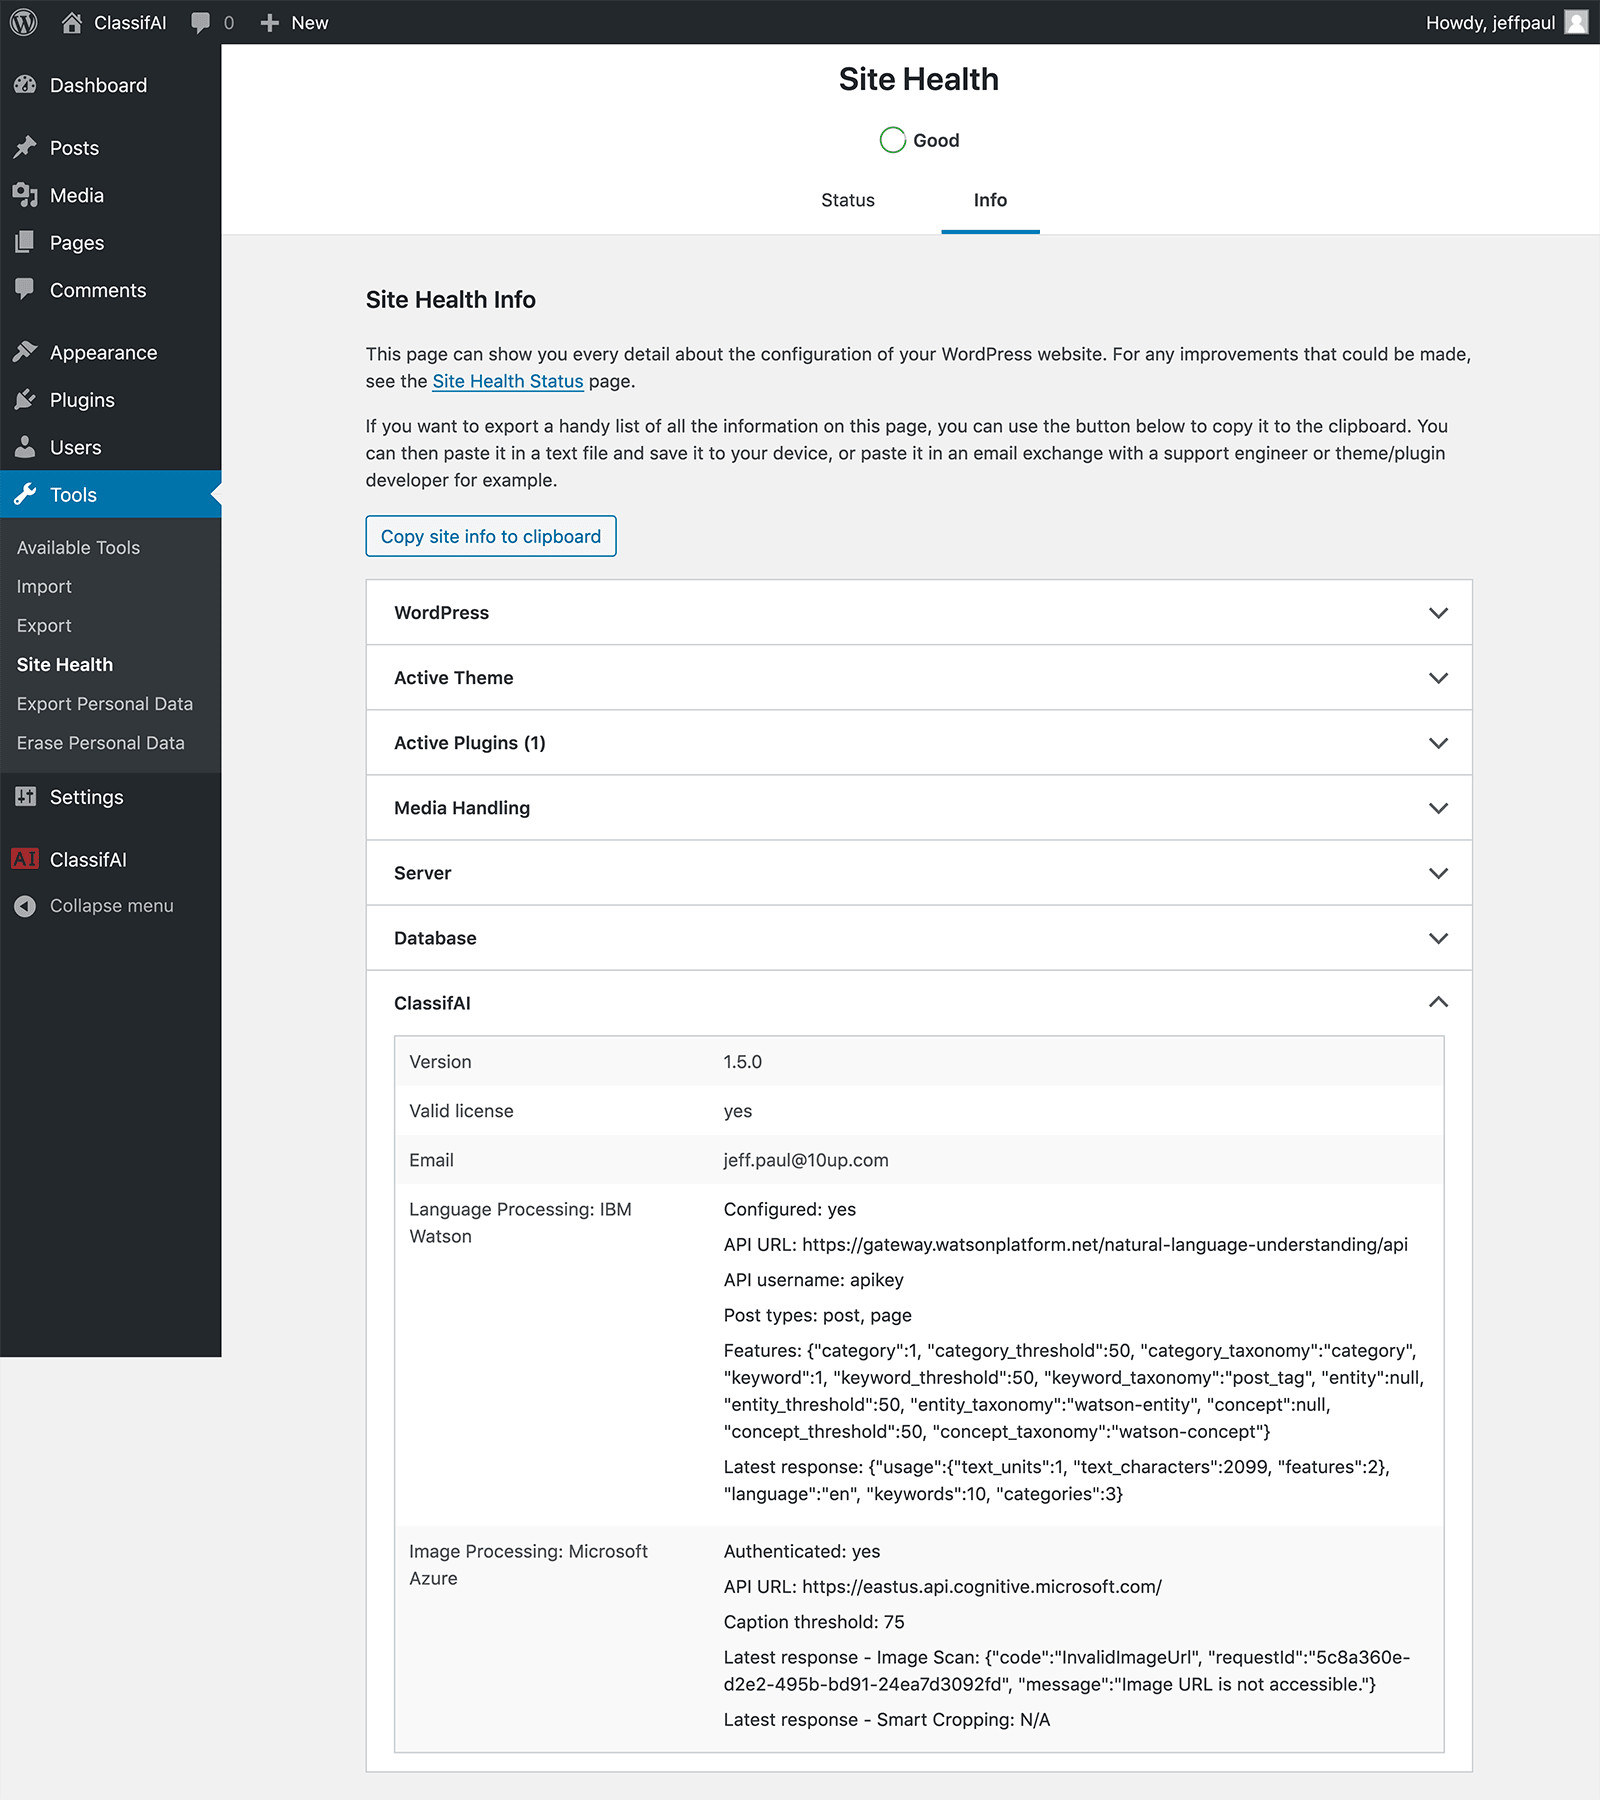Click the Site Health Info heading

tap(451, 300)
